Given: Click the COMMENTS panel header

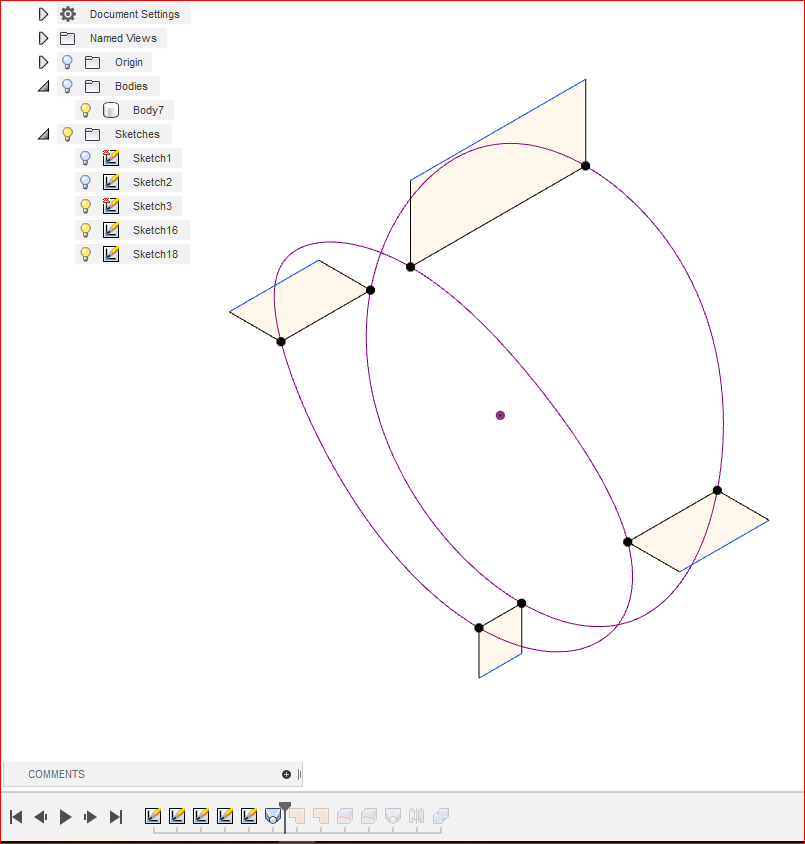Looking at the screenshot, I should point(57,774).
